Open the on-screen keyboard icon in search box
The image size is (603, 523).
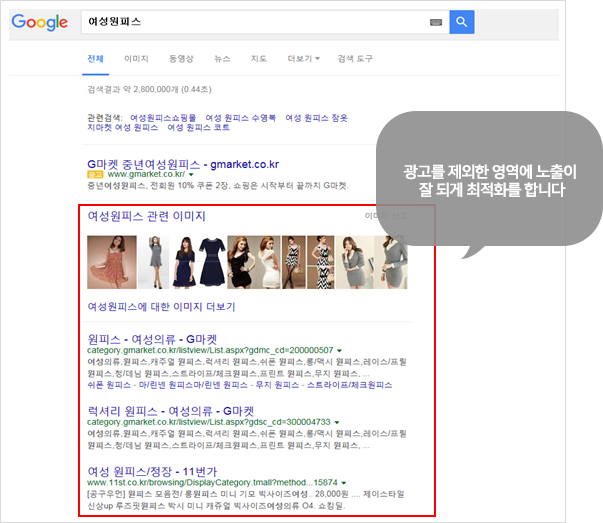point(436,22)
